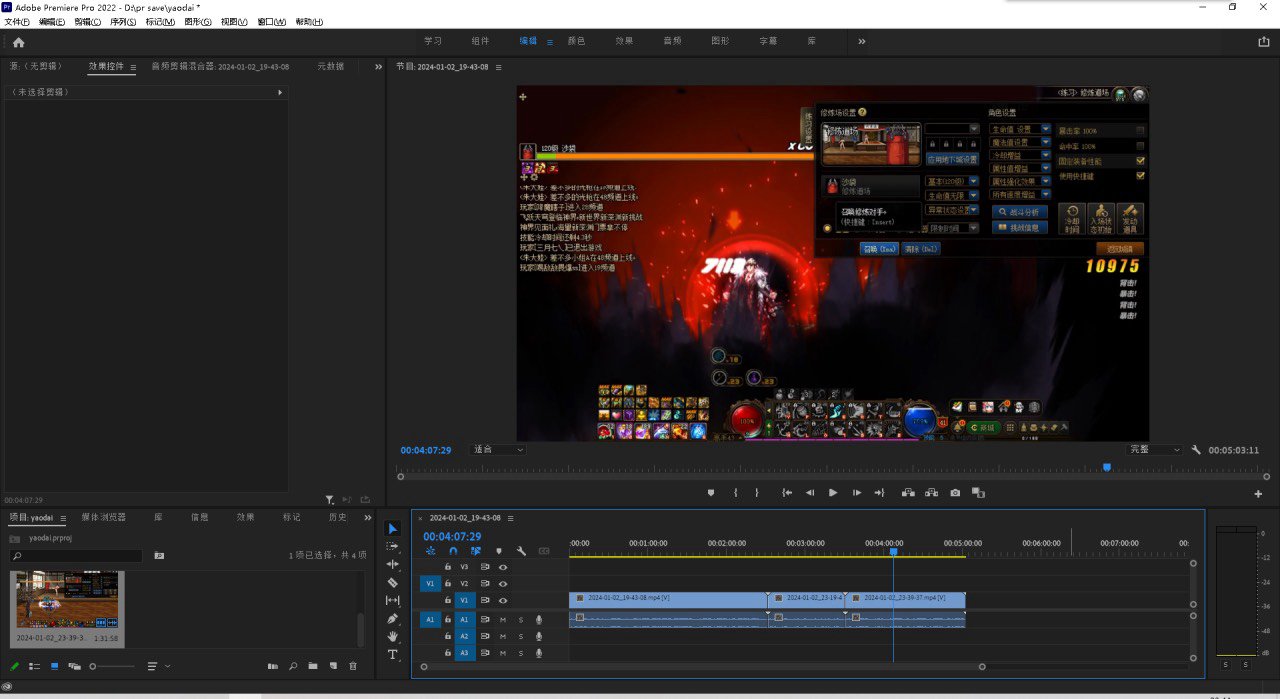The image size is (1280, 699).
Task: Go to In point
Action: click(x=787, y=493)
